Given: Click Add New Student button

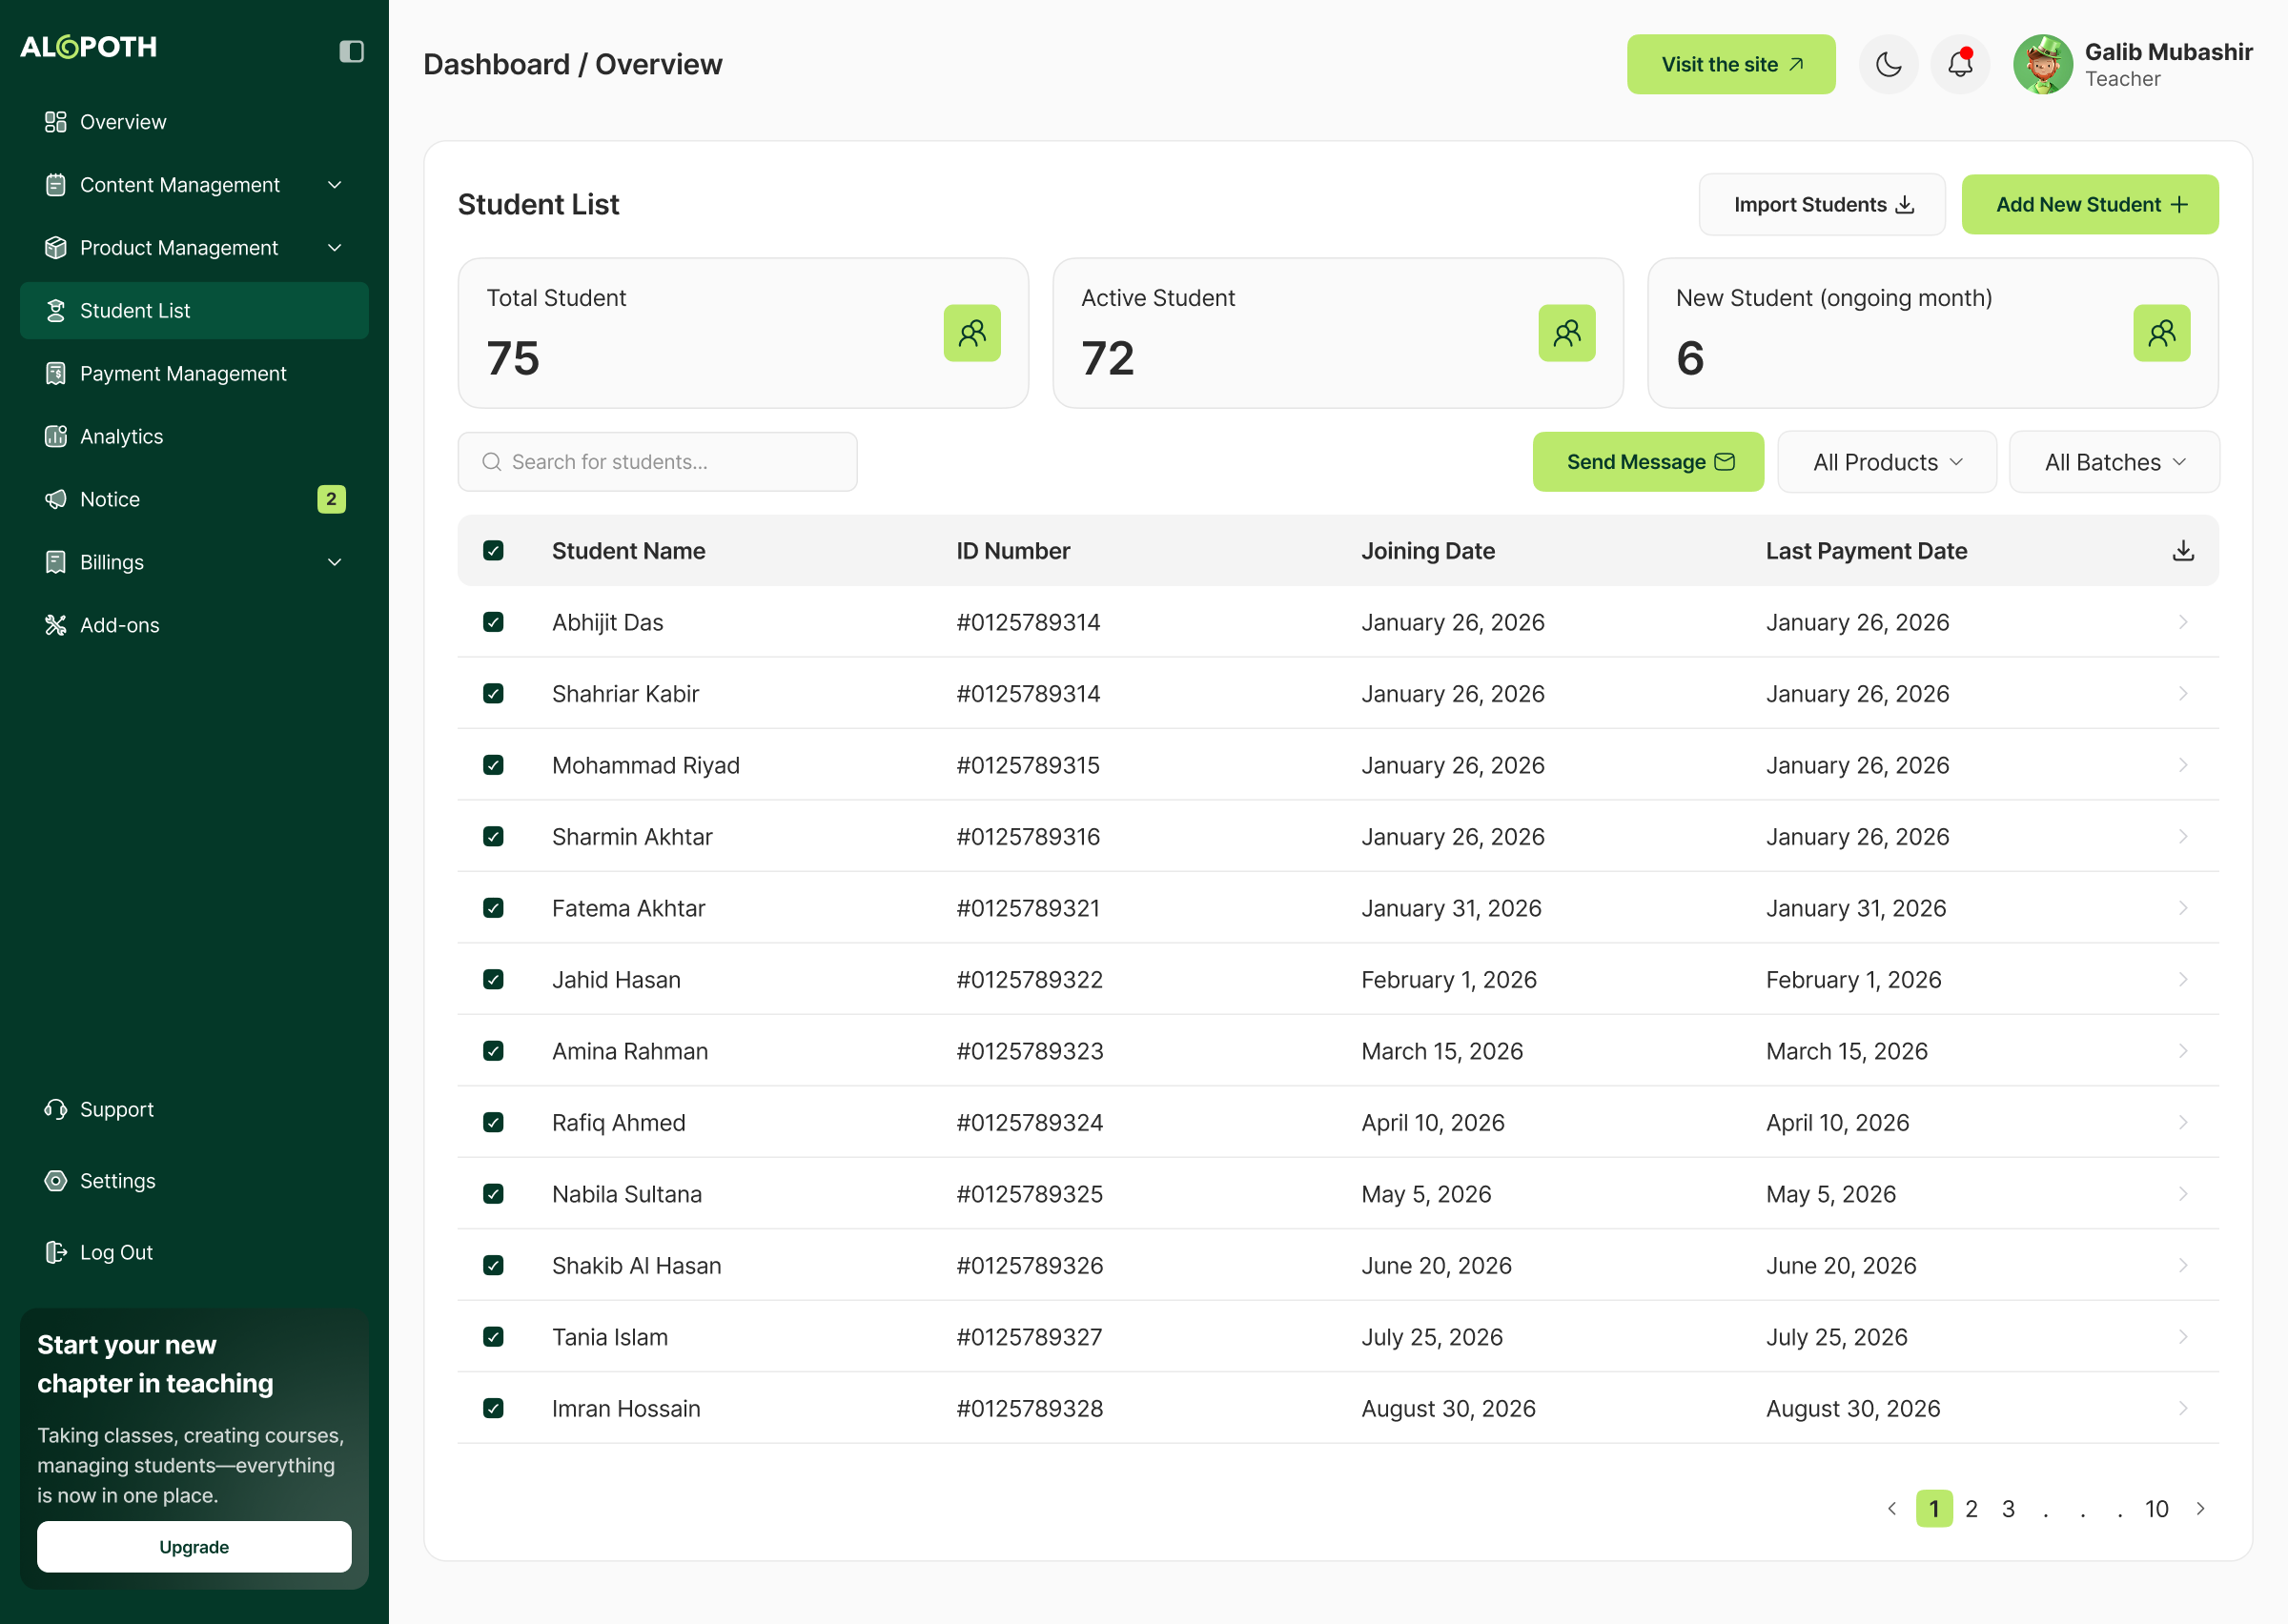Looking at the screenshot, I should tap(2090, 205).
